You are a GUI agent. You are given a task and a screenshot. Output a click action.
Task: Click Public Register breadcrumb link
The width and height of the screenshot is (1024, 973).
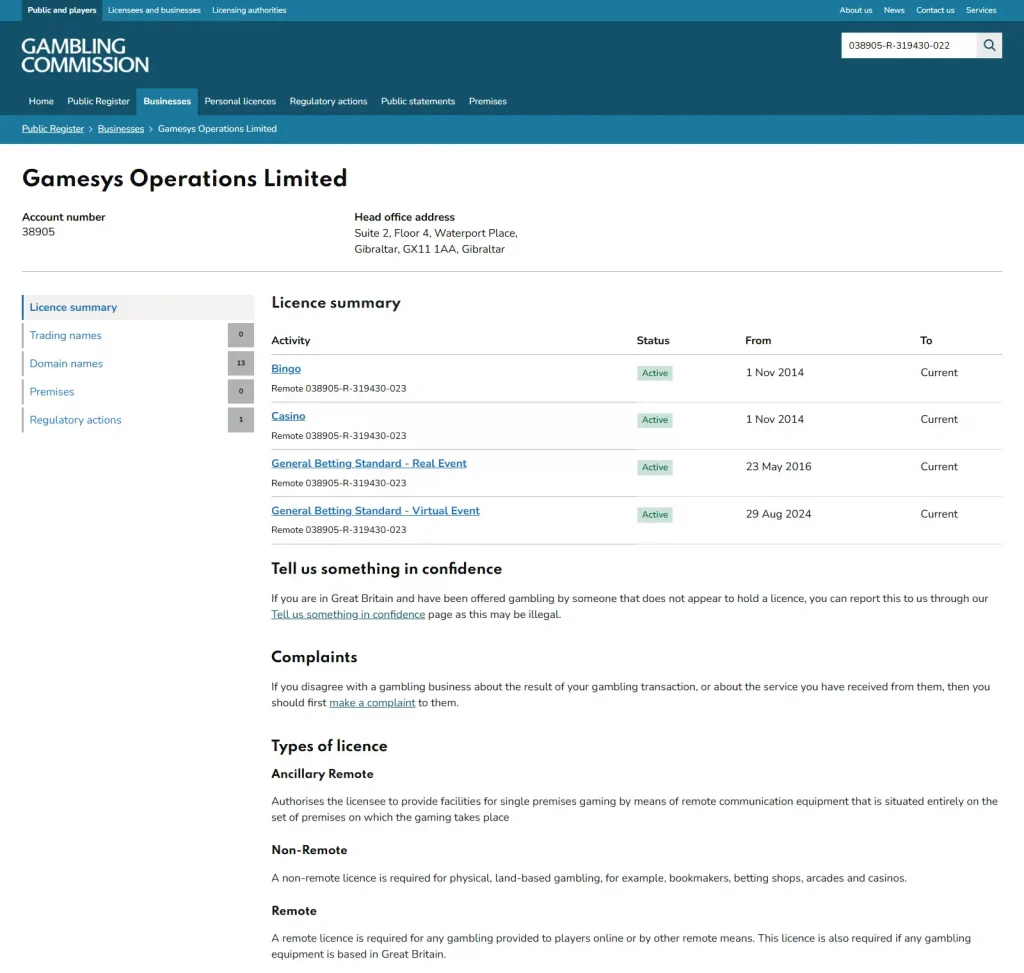tap(53, 129)
